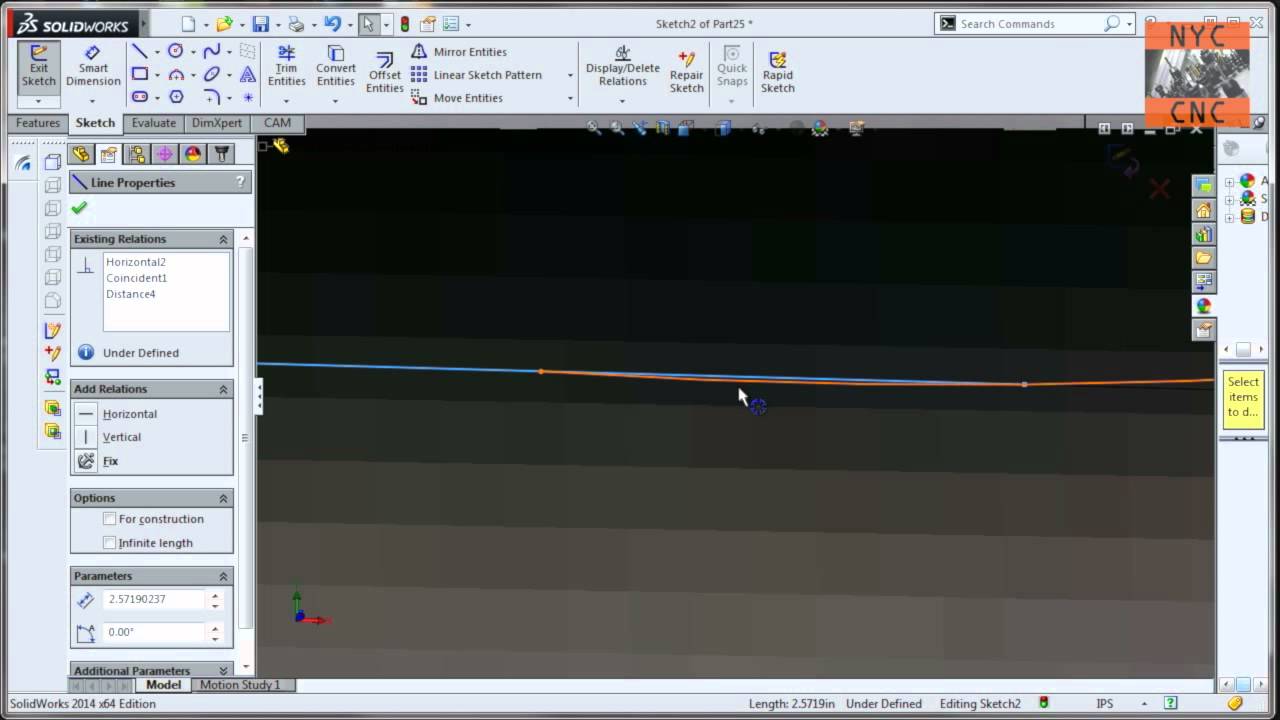Click Linear Sketch Pattern
1280x720 pixels.
click(477, 75)
